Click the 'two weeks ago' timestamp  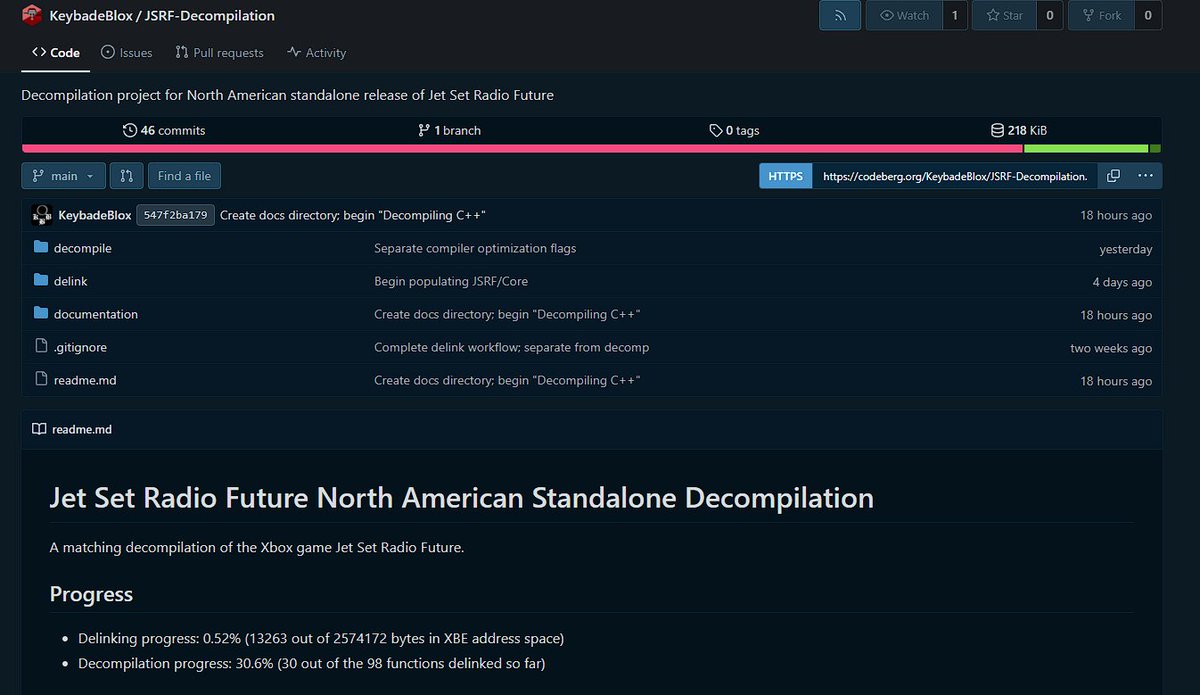(x=1111, y=348)
